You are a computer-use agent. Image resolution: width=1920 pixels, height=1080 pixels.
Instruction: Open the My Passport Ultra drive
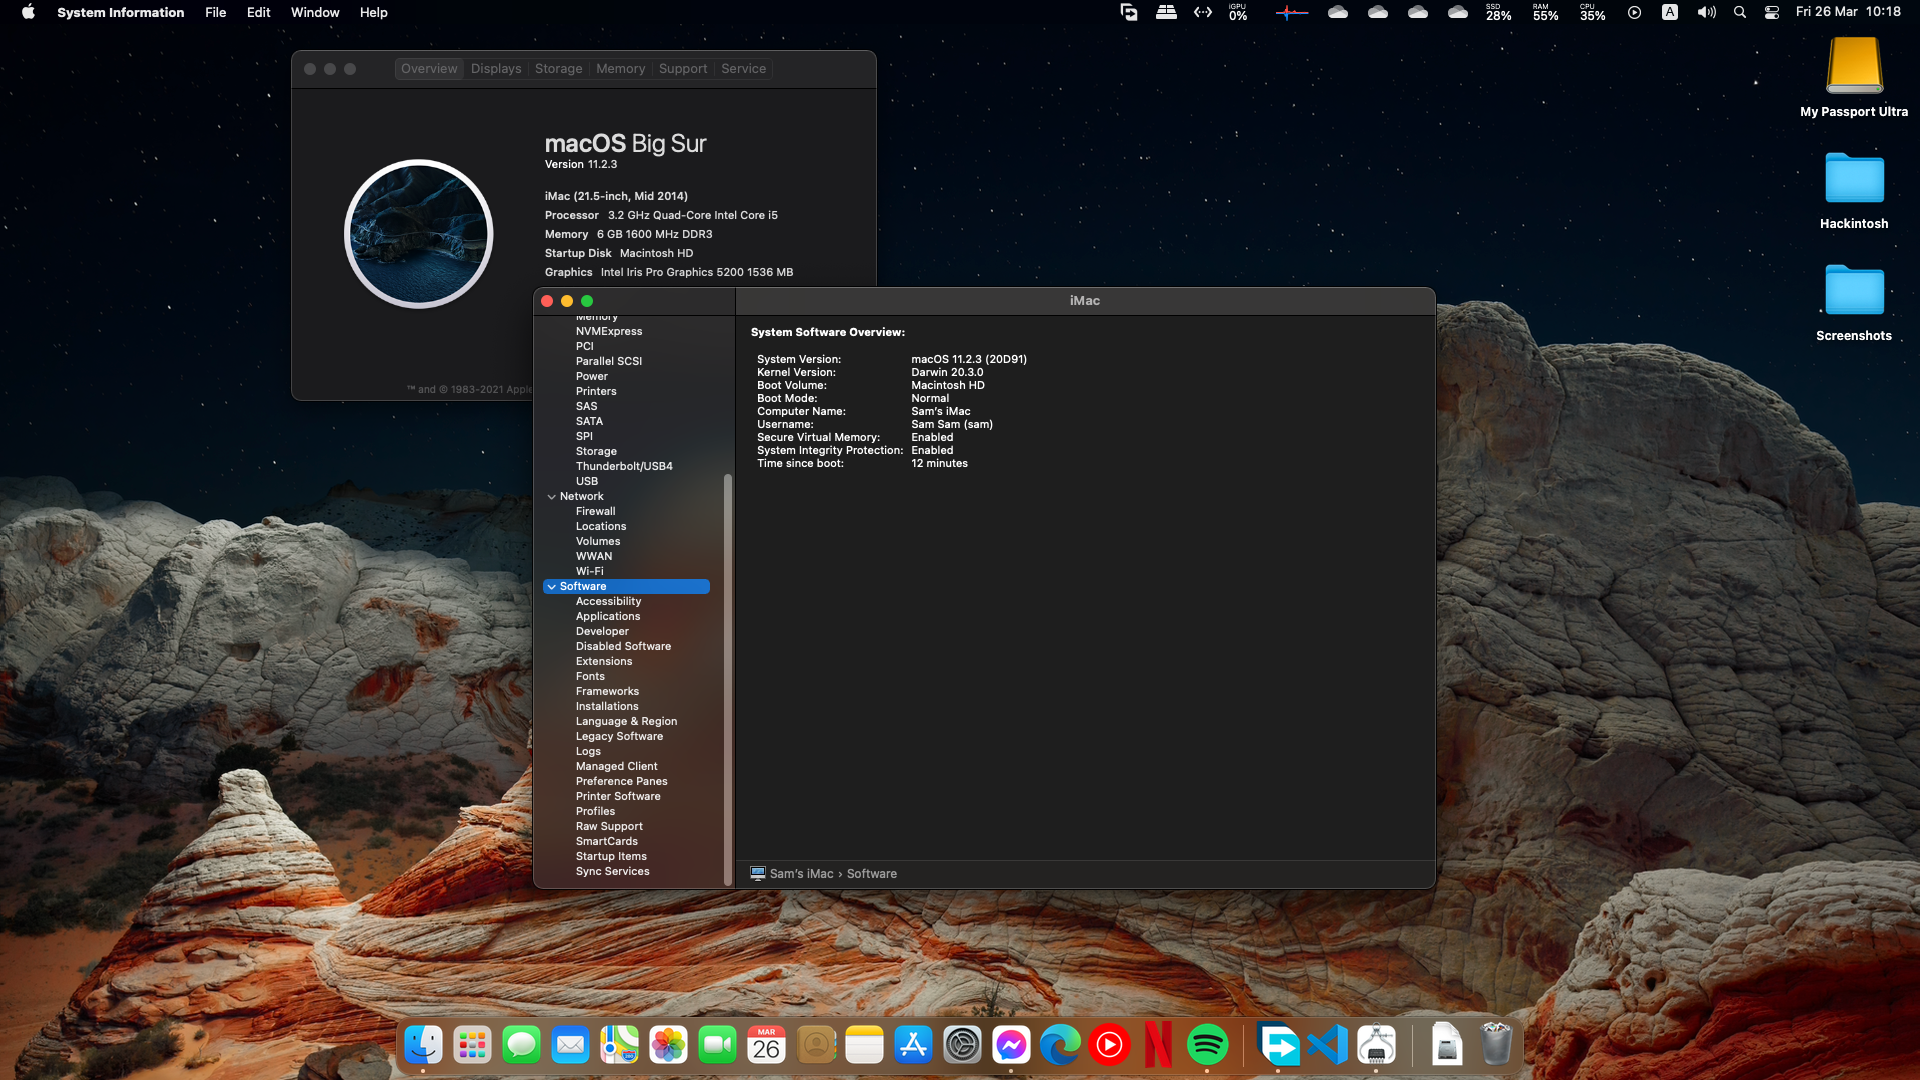1854,67
